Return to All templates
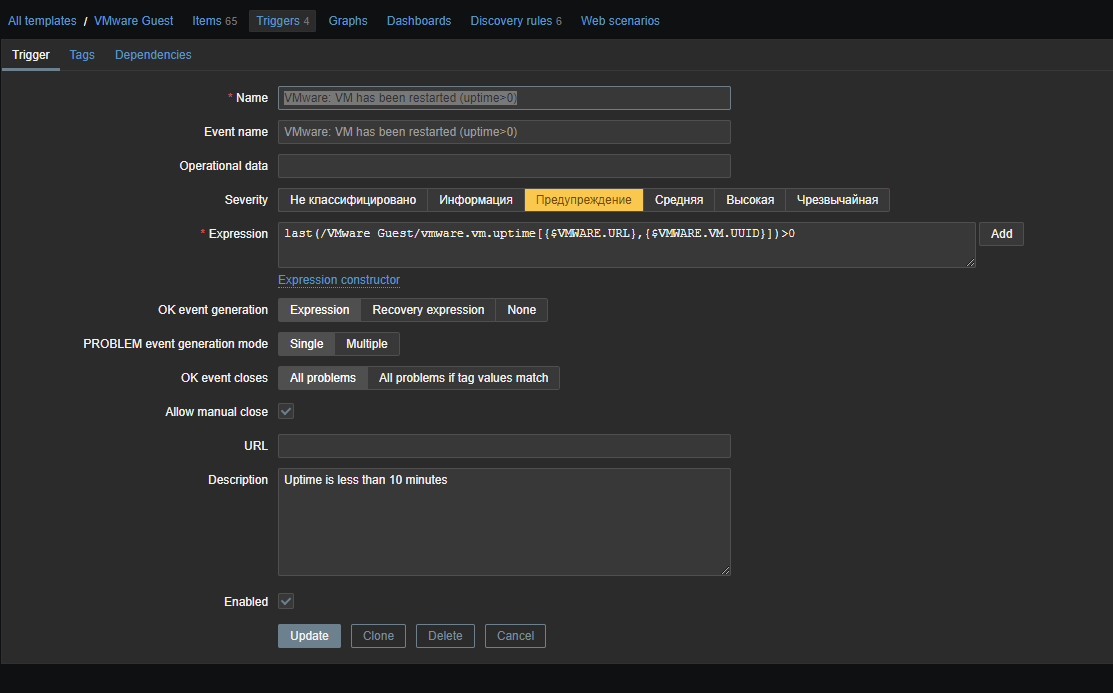 pos(42,20)
